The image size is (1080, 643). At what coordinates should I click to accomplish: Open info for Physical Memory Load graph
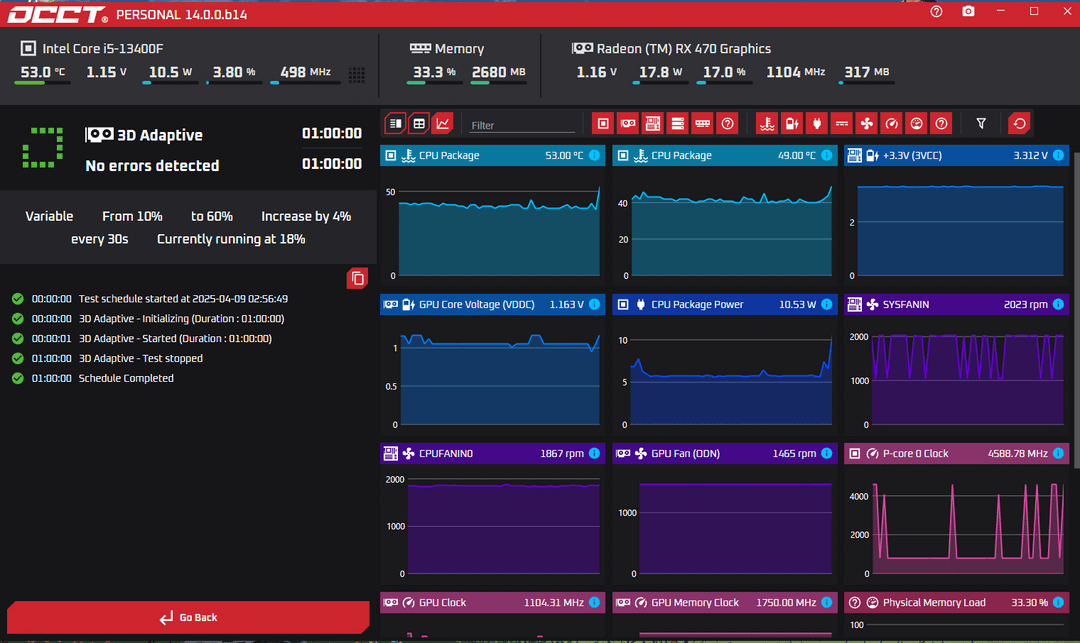point(1059,602)
